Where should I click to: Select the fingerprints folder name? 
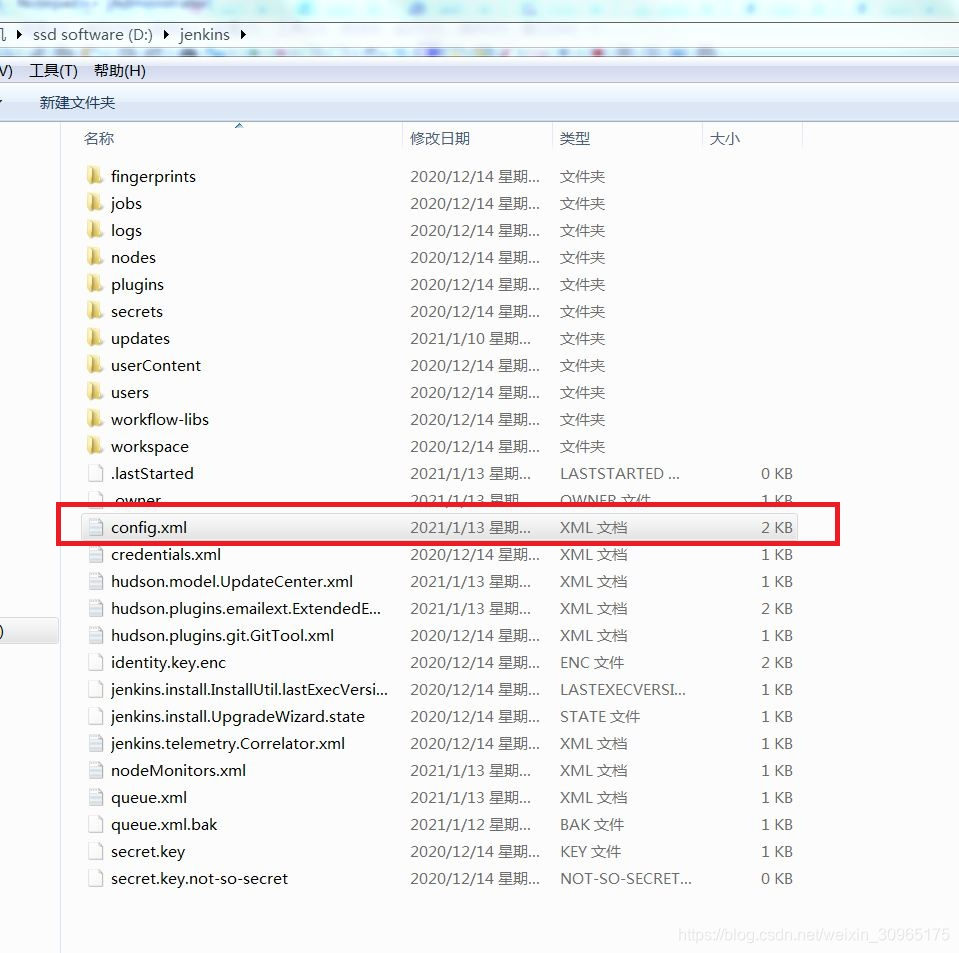click(154, 177)
